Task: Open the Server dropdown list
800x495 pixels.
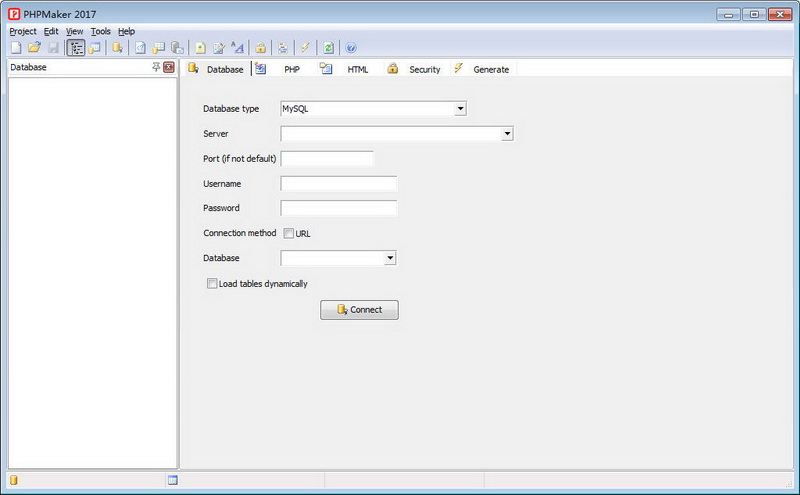Action: tap(507, 133)
